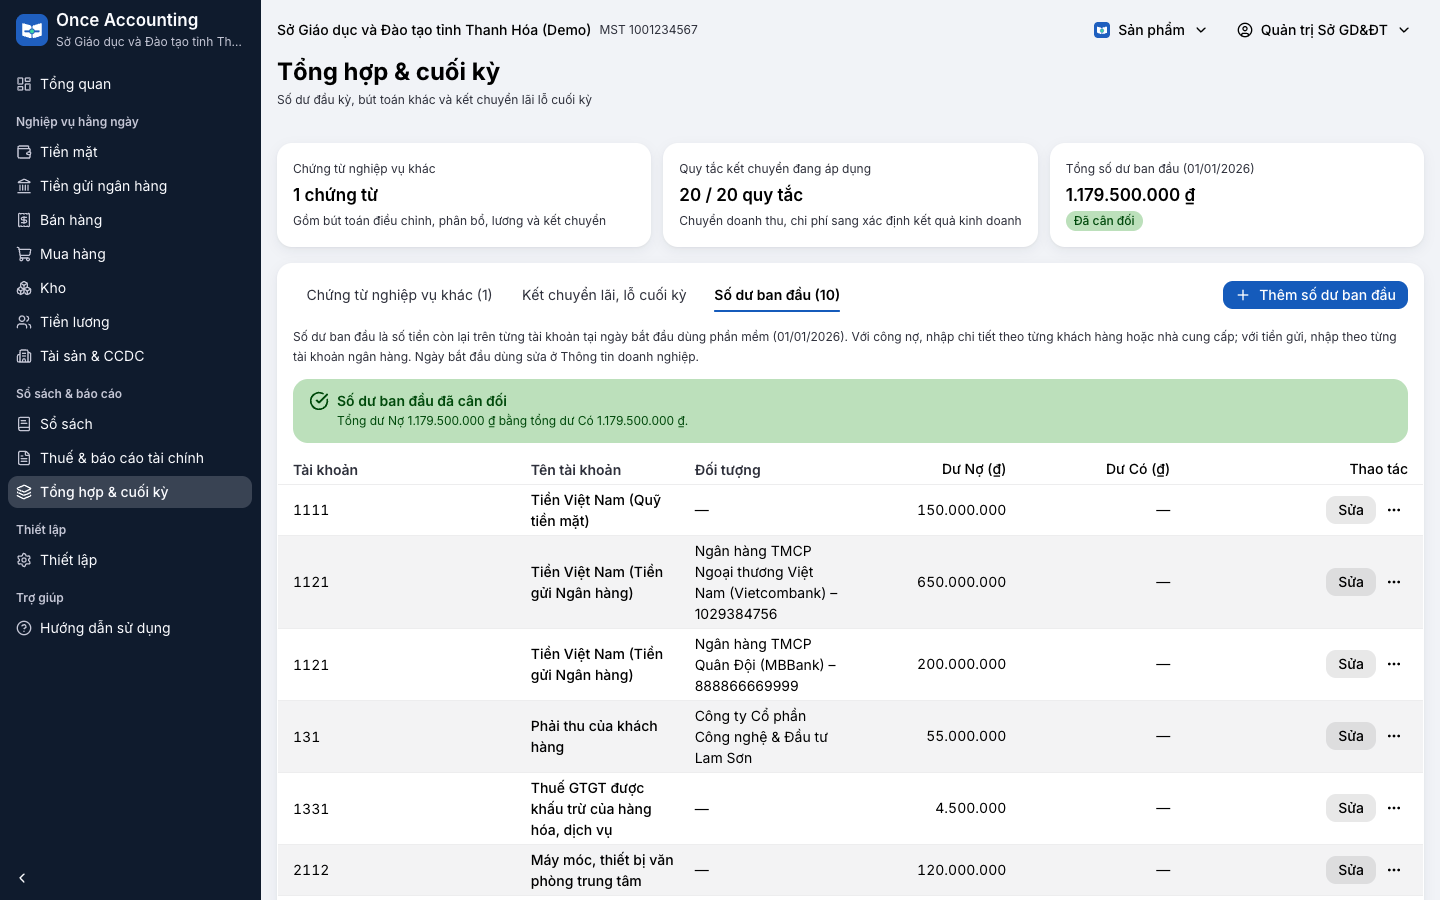Go to Kho inventory icon
Viewport: 1440px width, 900px height.
coord(24,288)
